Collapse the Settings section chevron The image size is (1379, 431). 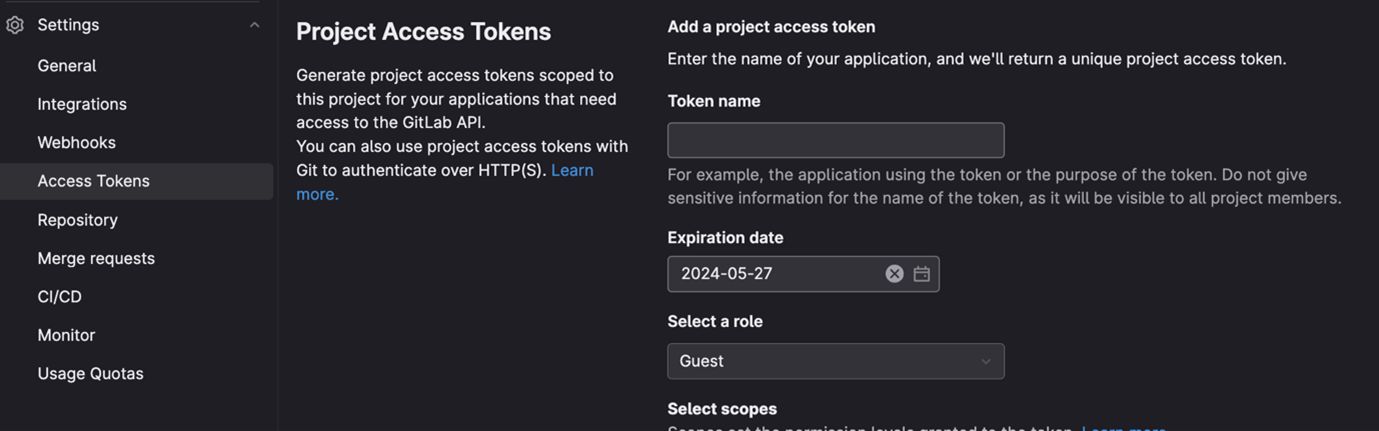click(x=254, y=25)
